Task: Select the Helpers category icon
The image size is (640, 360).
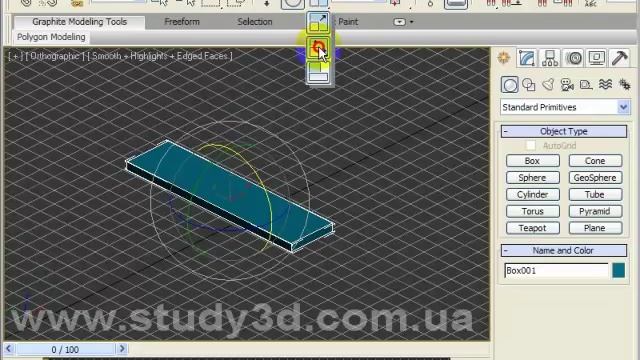Action: pos(586,85)
